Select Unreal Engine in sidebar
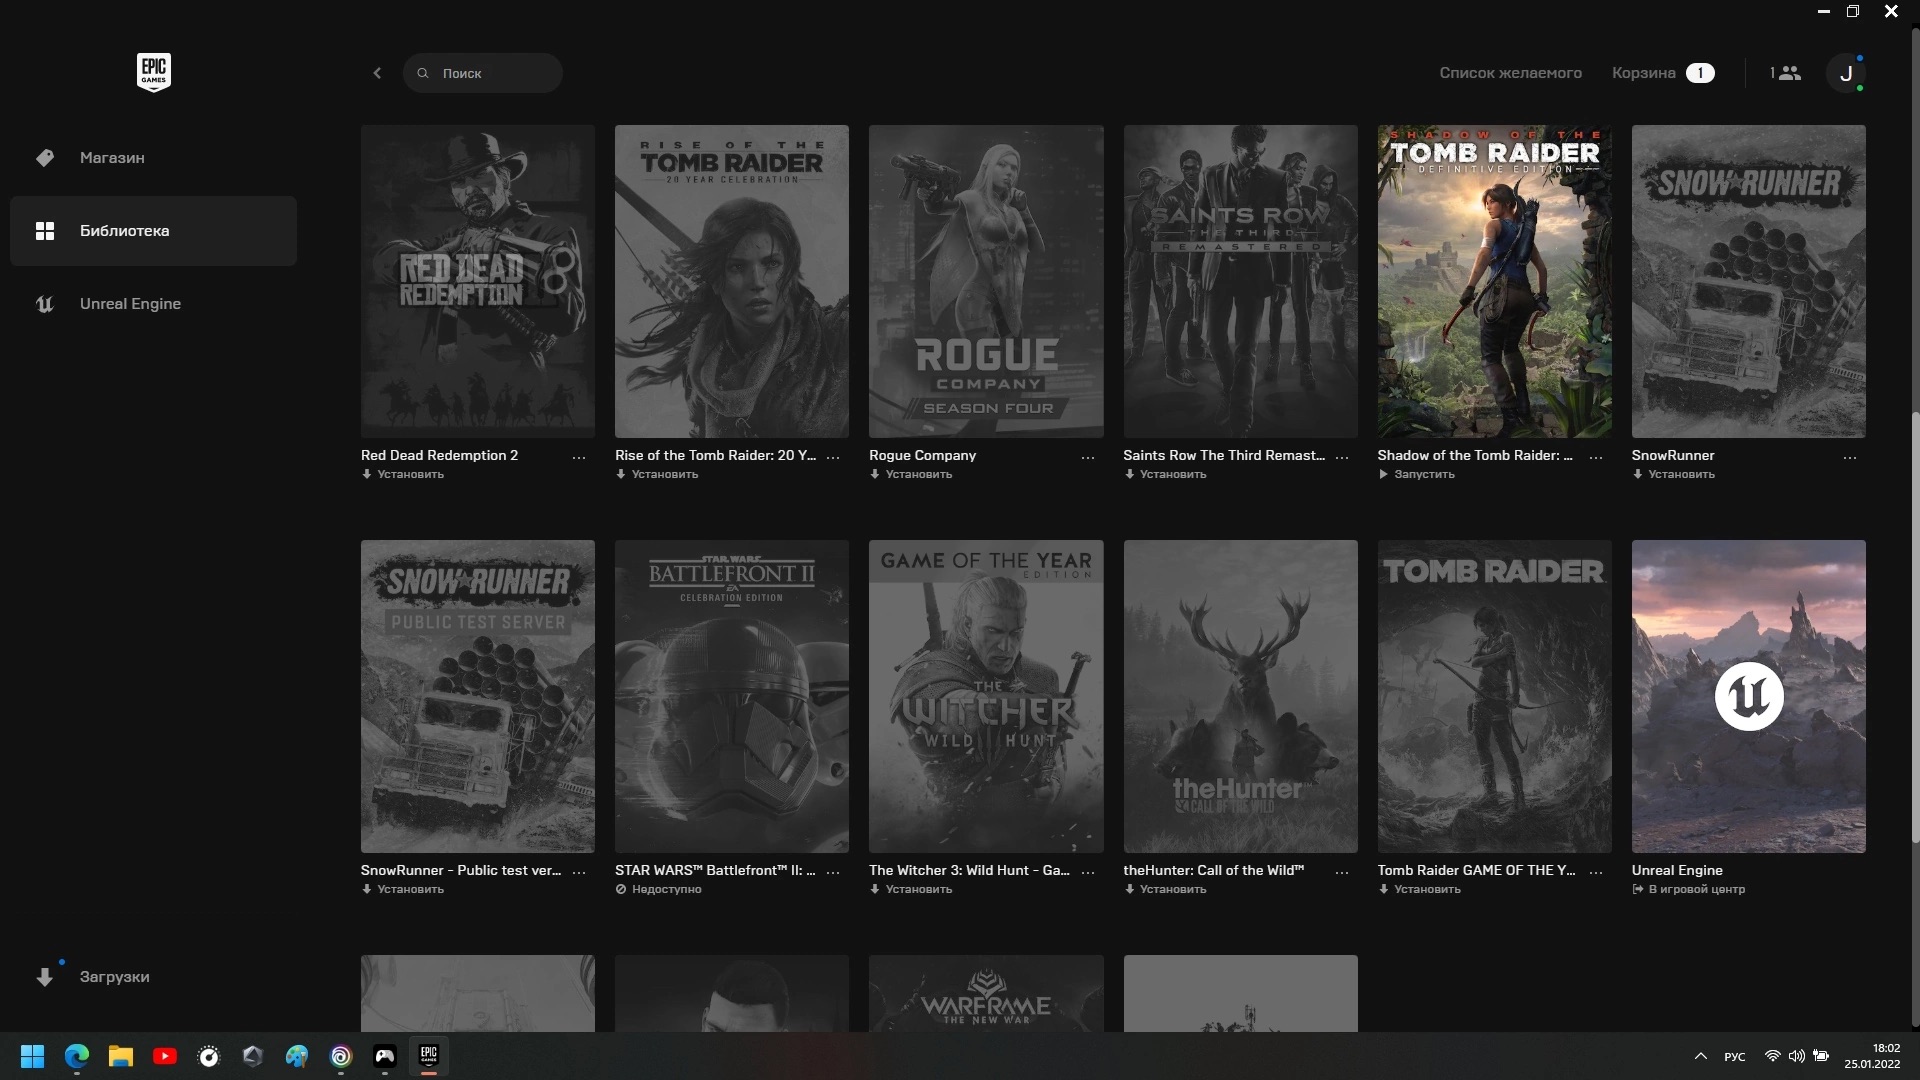The height and width of the screenshot is (1080, 1920). click(130, 304)
